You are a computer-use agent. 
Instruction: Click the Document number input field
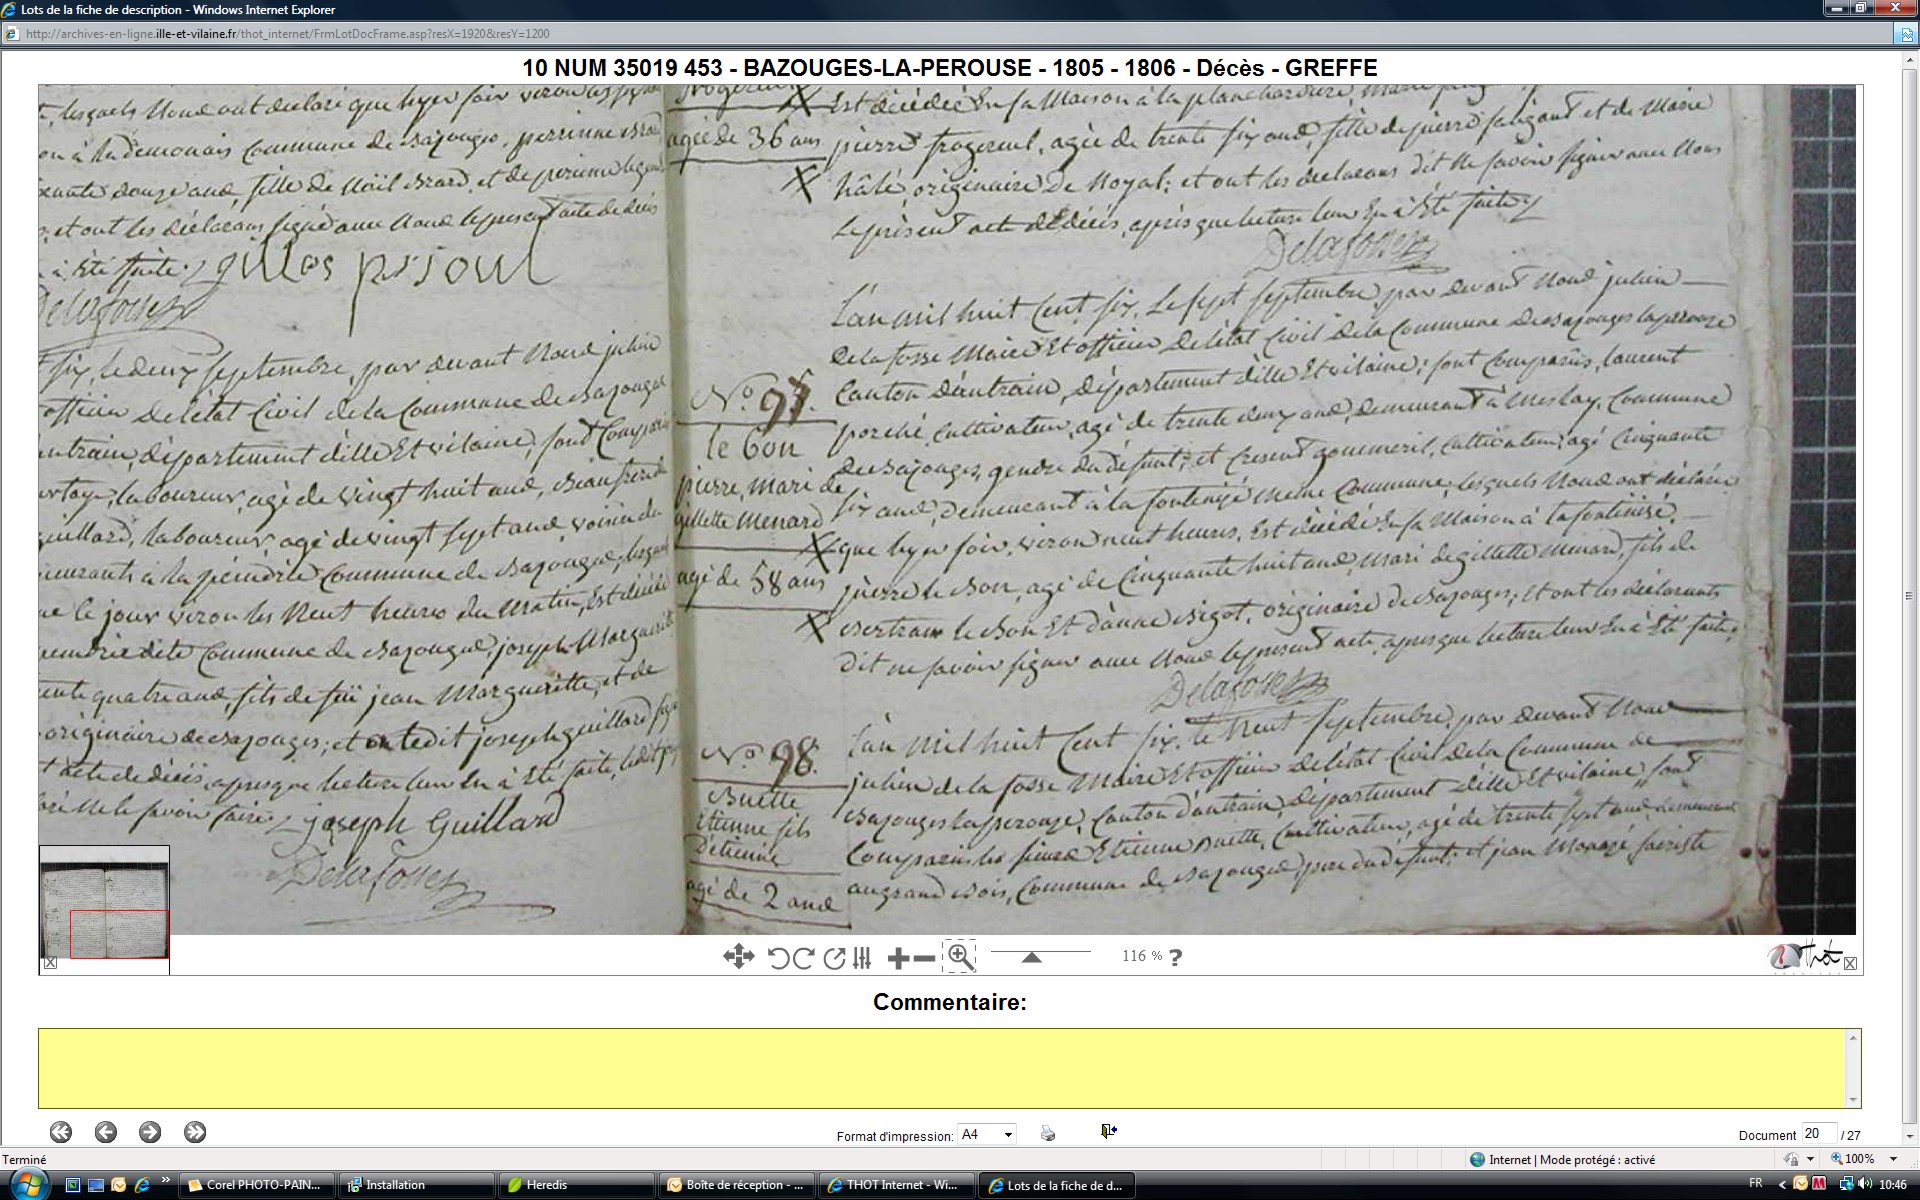pyautogui.click(x=1817, y=1133)
